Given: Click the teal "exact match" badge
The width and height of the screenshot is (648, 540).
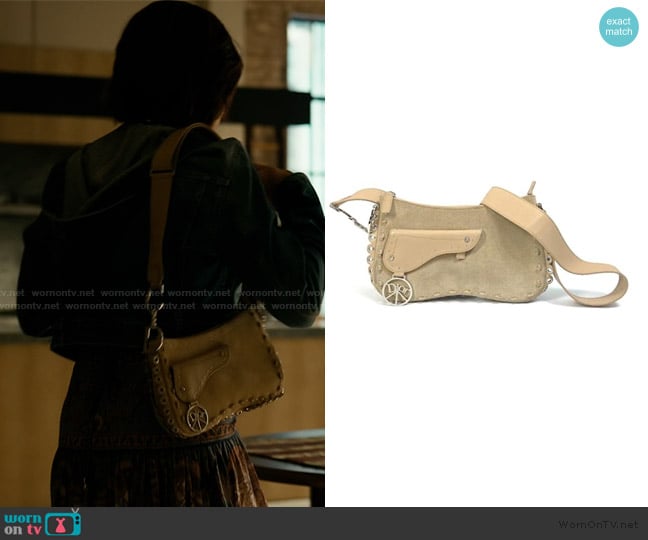Looking at the screenshot, I should pyautogui.click(x=619, y=27).
